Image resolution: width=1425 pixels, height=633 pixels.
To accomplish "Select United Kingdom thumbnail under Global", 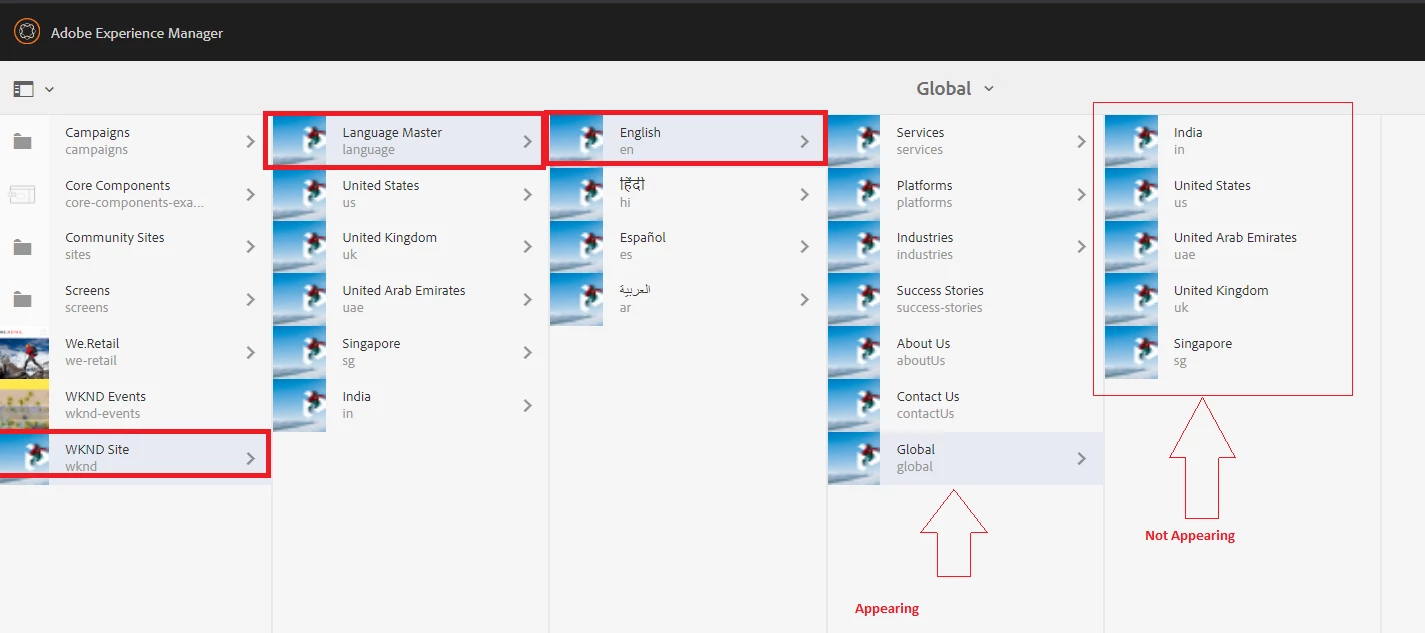I will click(x=1131, y=299).
